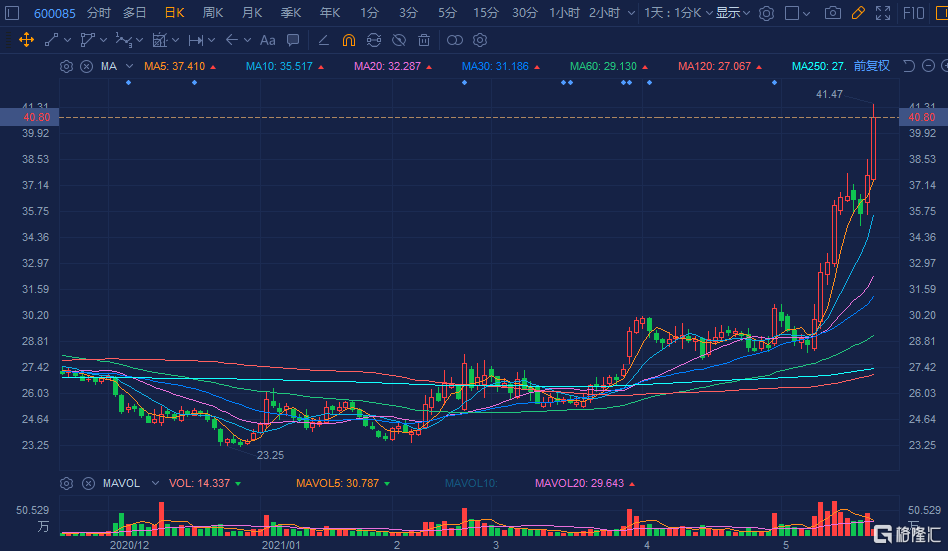Take a chart screenshot with camera
Viewport: 948px width, 551px height.
833,13
